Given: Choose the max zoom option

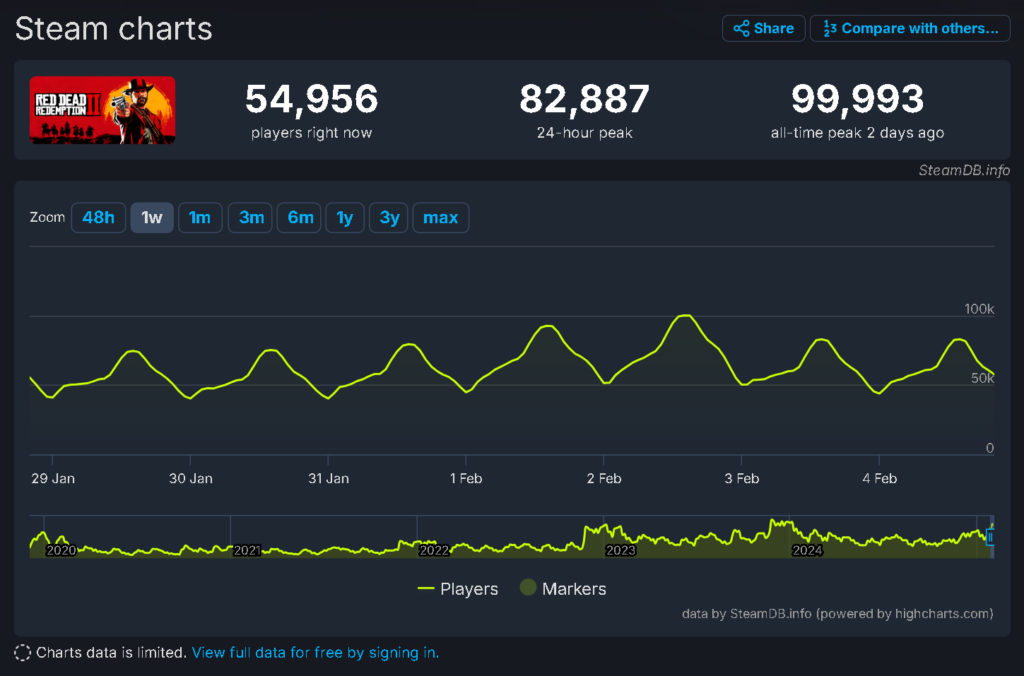Looking at the screenshot, I should coord(441,217).
